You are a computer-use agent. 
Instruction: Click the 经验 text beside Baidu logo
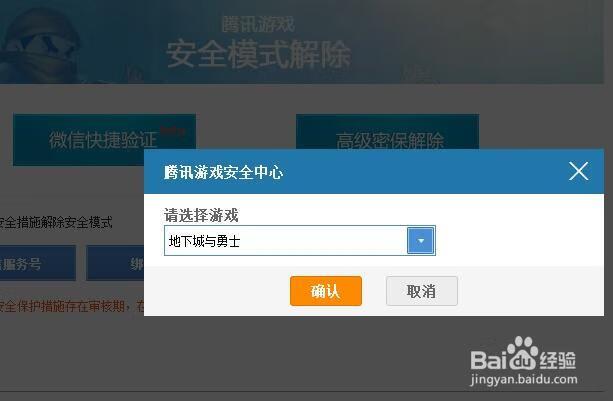click(x=558, y=360)
